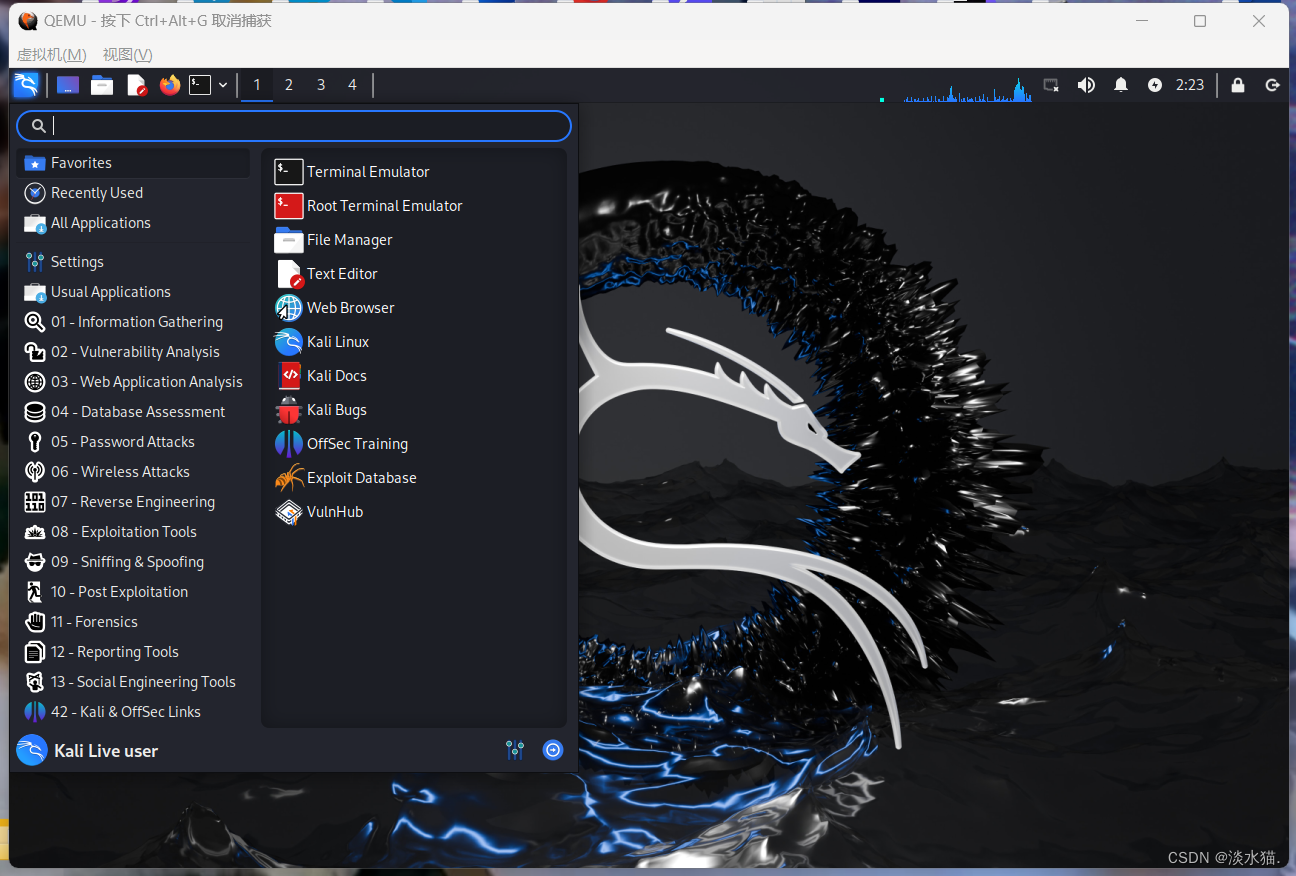Open the Kali Linux link
This screenshot has height=876, width=1296.
(x=414, y=342)
